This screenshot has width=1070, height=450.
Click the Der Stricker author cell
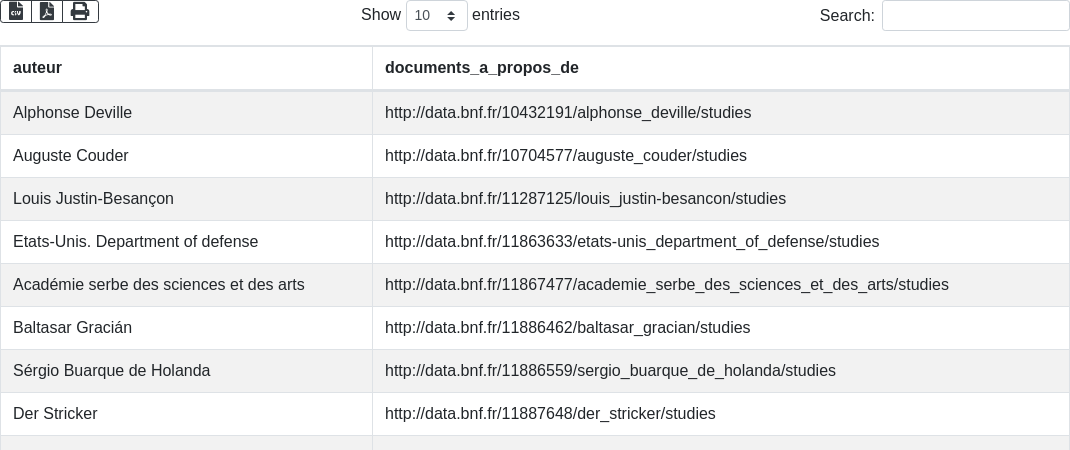[x=55, y=414]
